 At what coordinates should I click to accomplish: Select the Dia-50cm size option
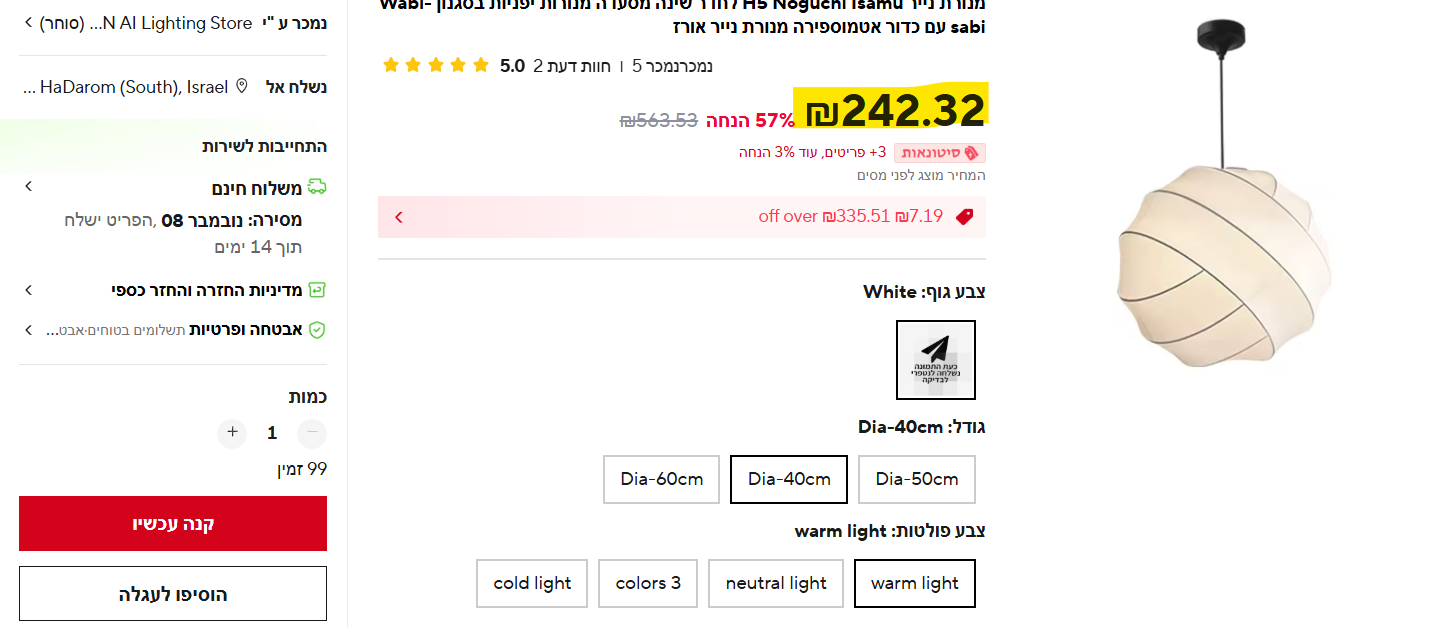point(916,479)
